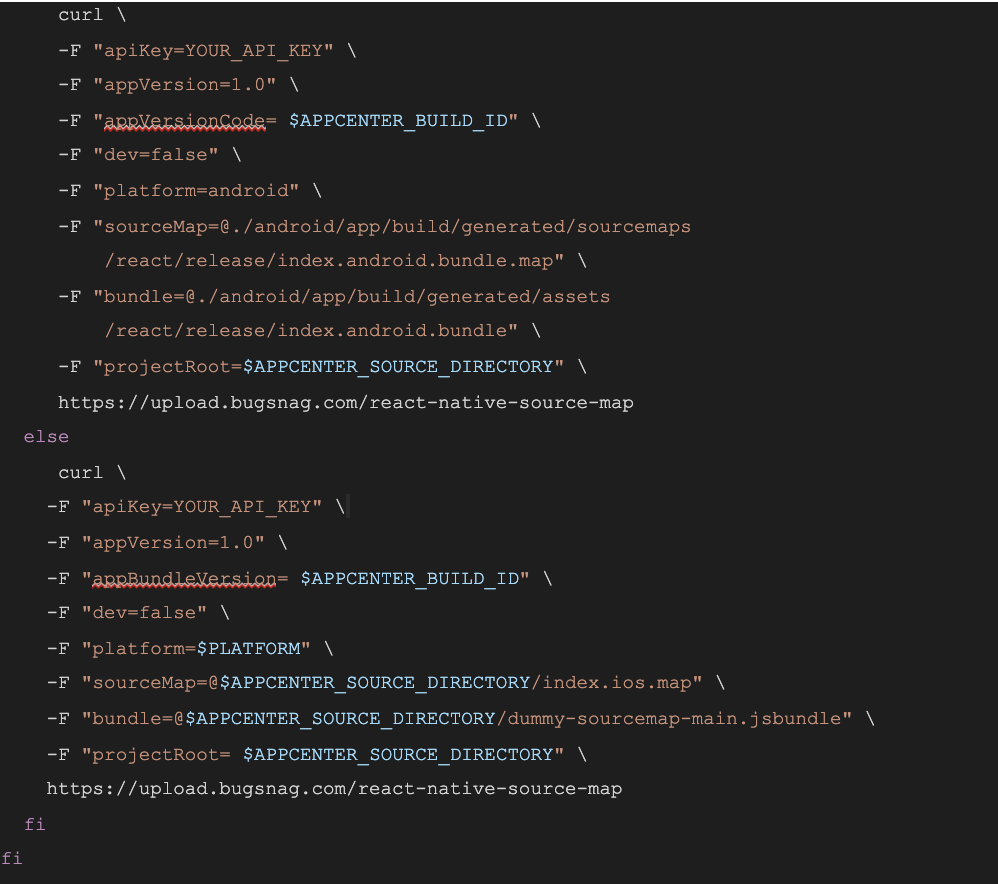The width and height of the screenshot is (998, 884).
Task: Click the "appVersionCode=" text with red underline
Action: [x=190, y=120]
